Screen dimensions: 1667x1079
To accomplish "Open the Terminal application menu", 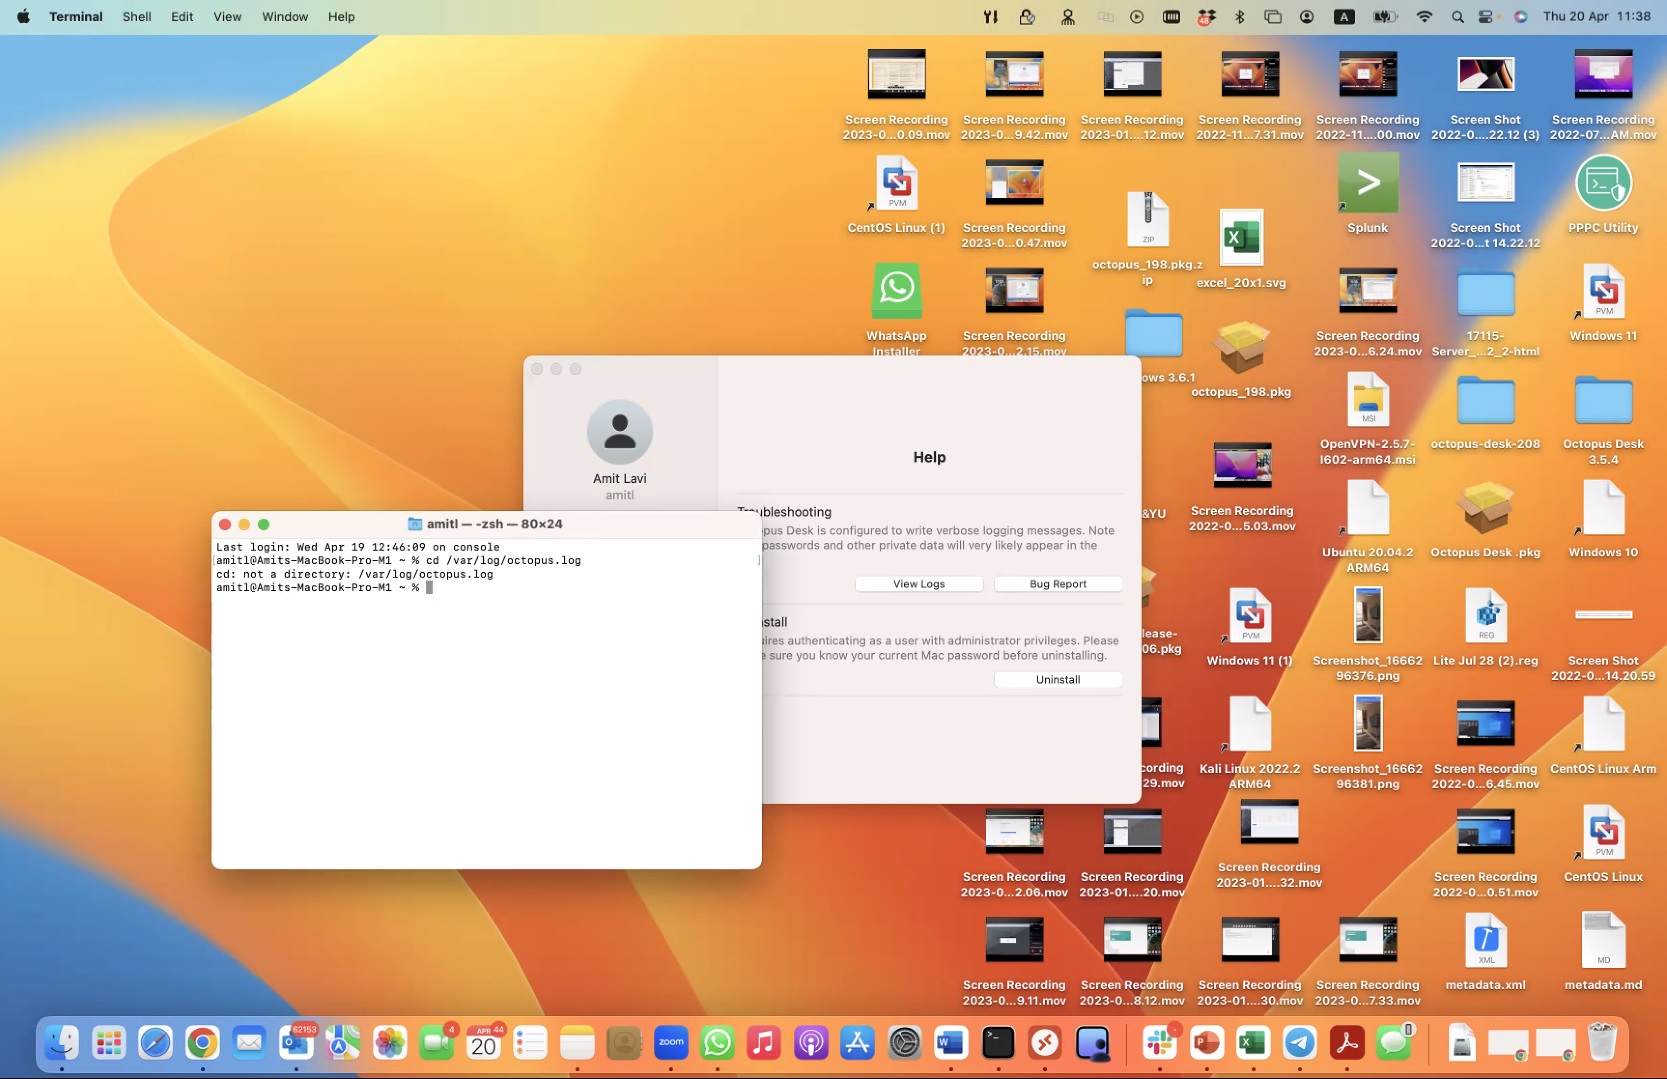I will click(x=76, y=17).
